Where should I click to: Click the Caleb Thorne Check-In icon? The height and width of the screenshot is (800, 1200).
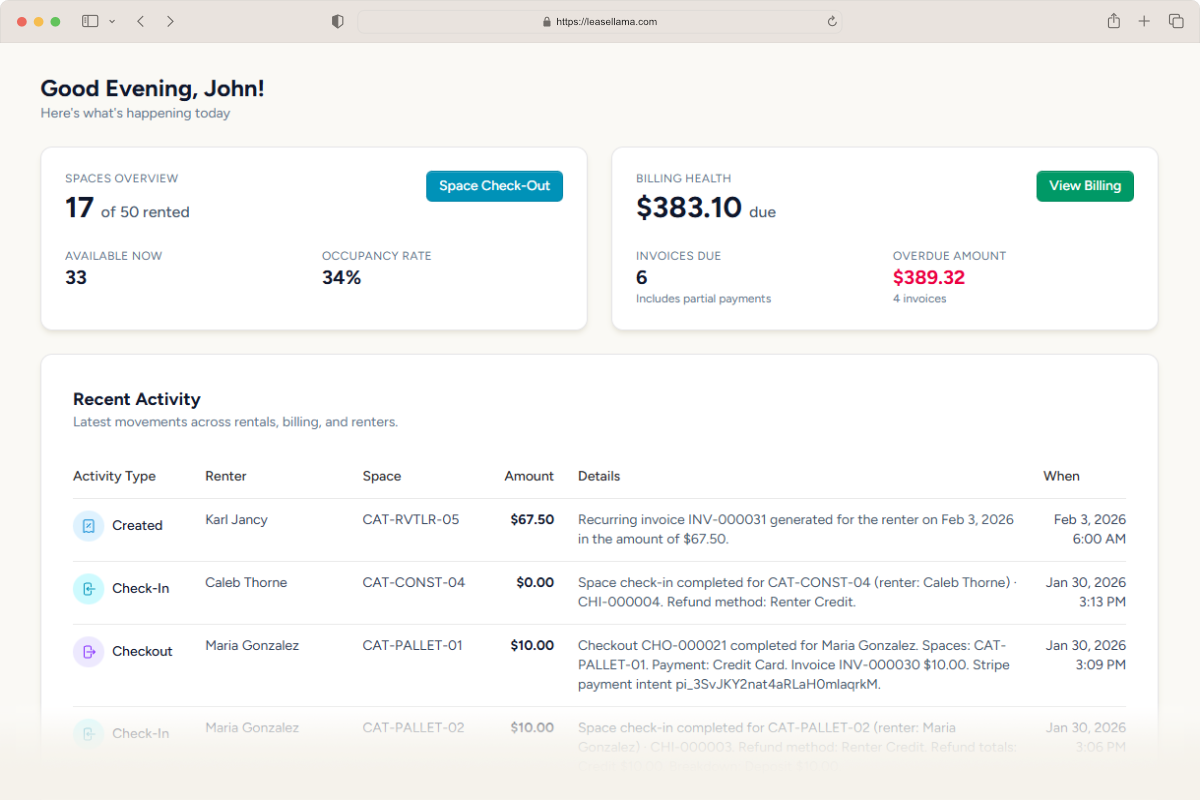[x=88, y=589]
